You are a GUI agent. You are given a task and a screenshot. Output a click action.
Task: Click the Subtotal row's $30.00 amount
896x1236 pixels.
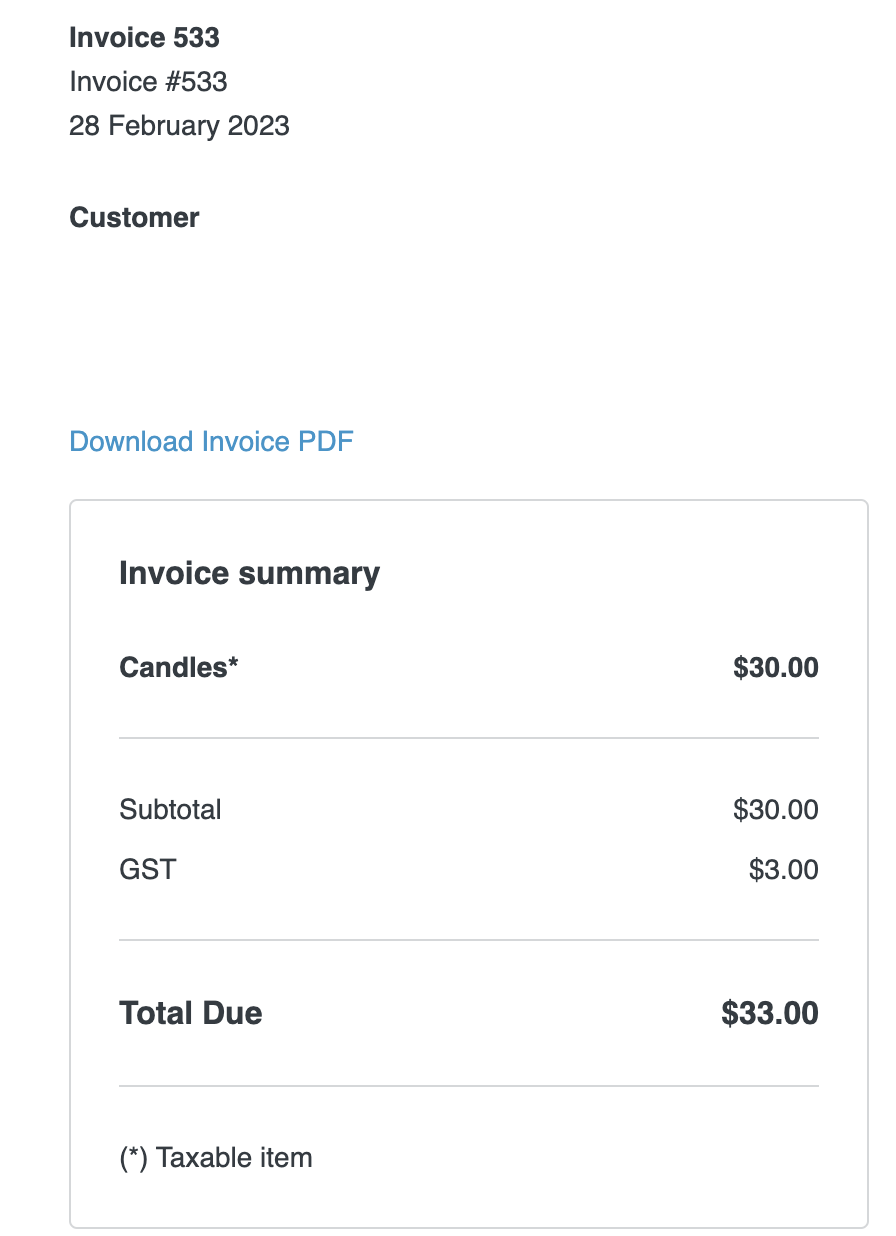(x=775, y=809)
